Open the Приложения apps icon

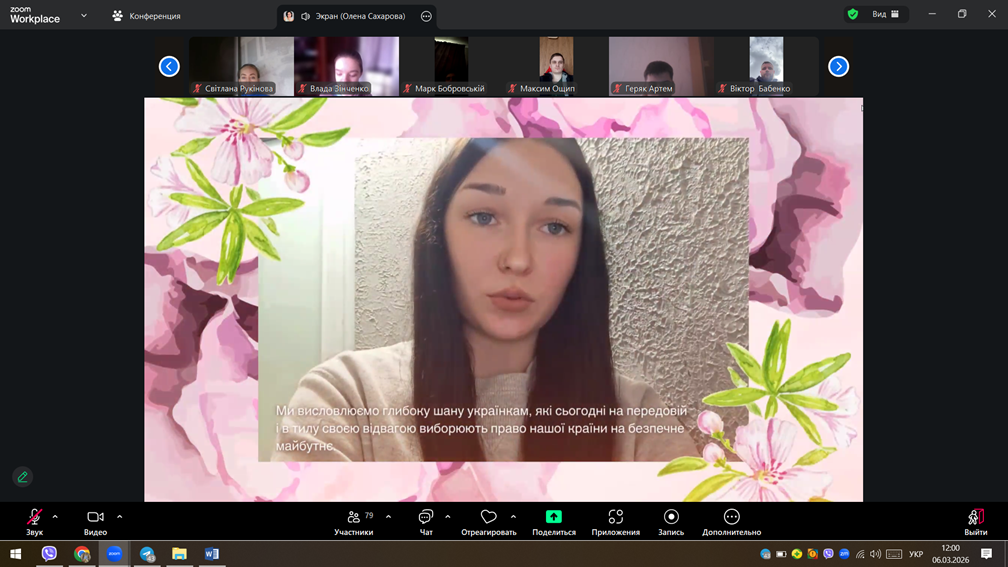(x=615, y=518)
